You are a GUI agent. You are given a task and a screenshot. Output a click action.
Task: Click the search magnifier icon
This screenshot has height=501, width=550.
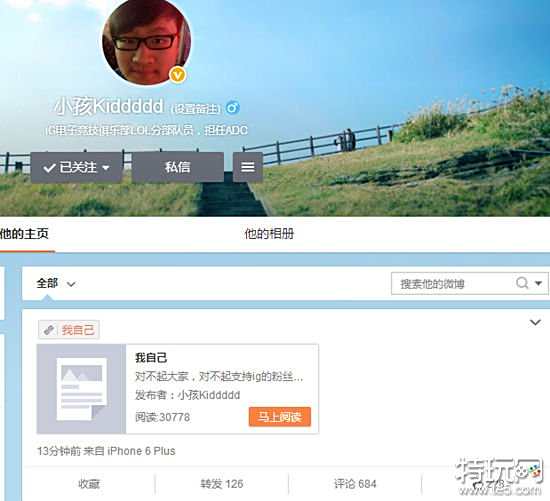click(522, 283)
